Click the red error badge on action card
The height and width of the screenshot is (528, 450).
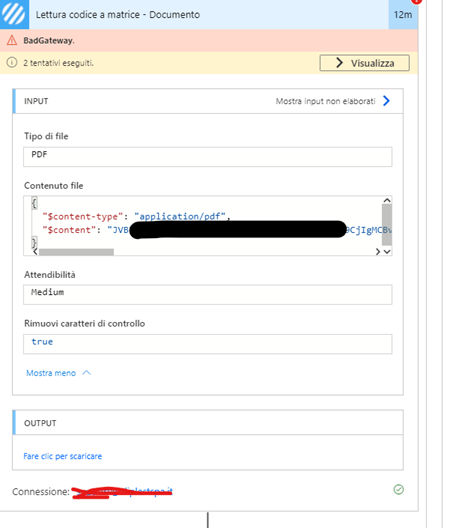tap(416, 2)
